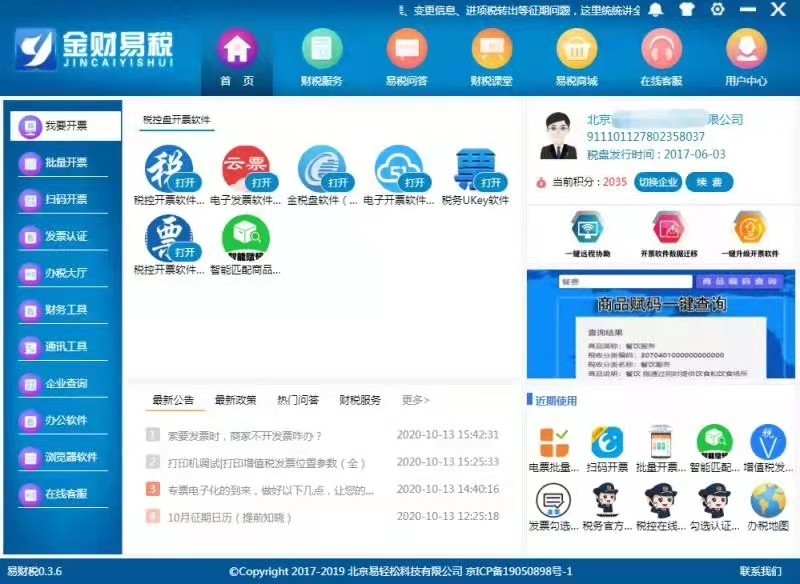Open 在线客服 in the top navigation bar

tap(661, 58)
